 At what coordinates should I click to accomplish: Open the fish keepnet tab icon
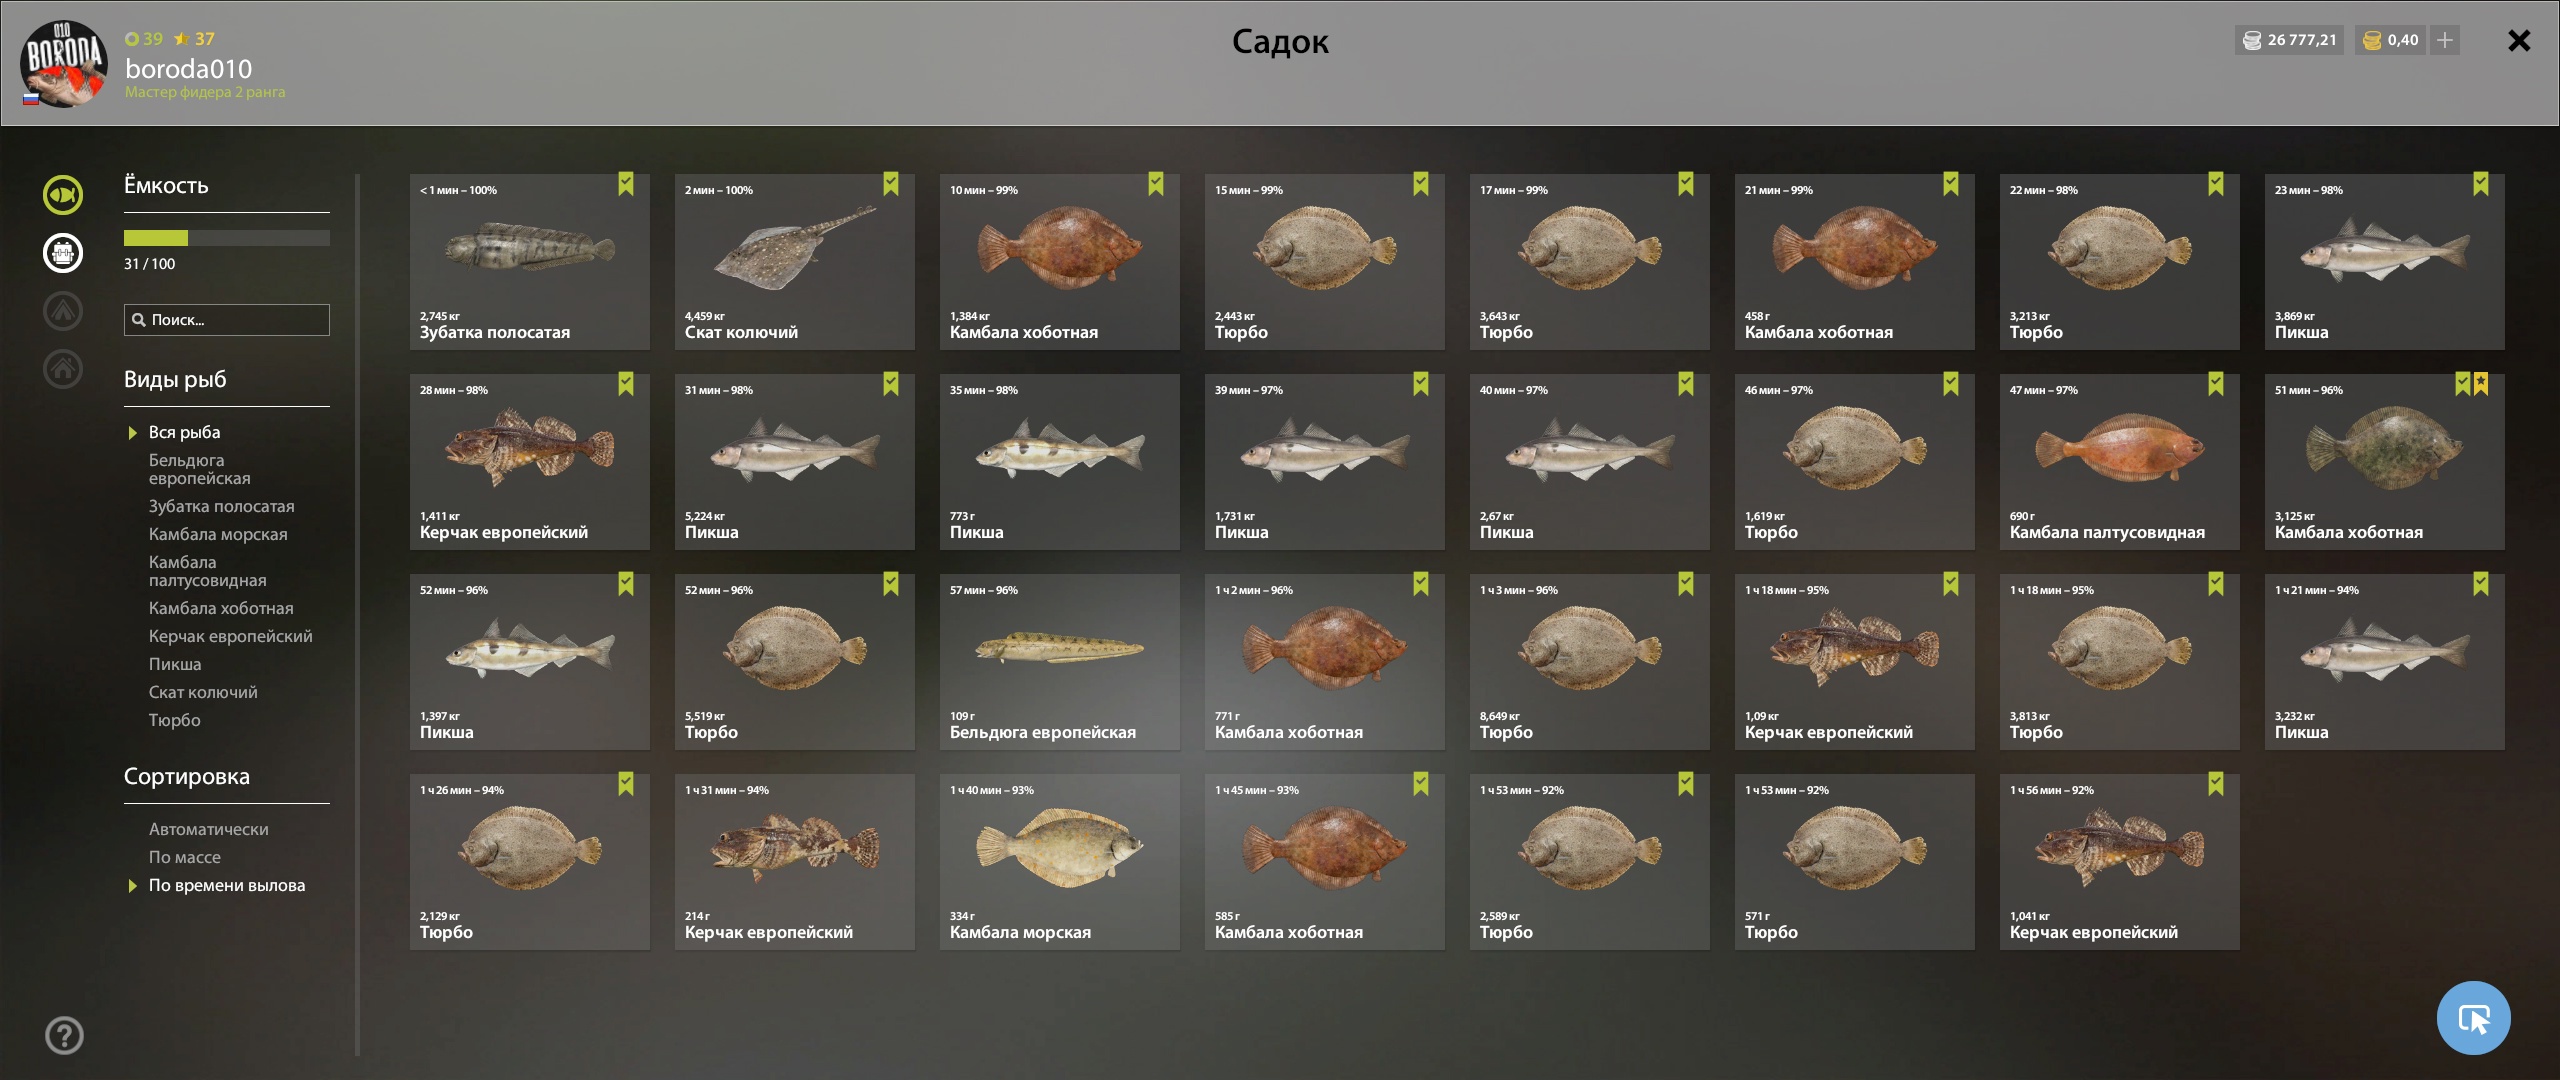63,195
